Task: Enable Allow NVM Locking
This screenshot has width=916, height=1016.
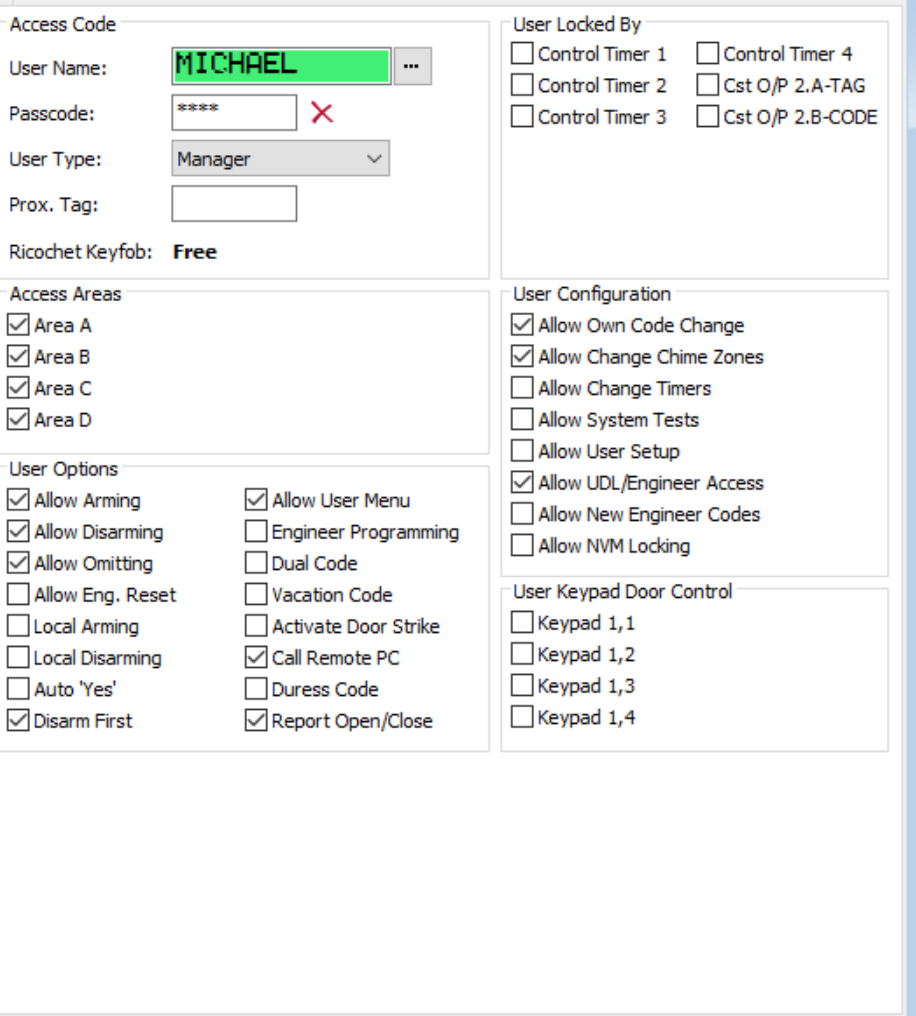Action: pyautogui.click(x=522, y=546)
